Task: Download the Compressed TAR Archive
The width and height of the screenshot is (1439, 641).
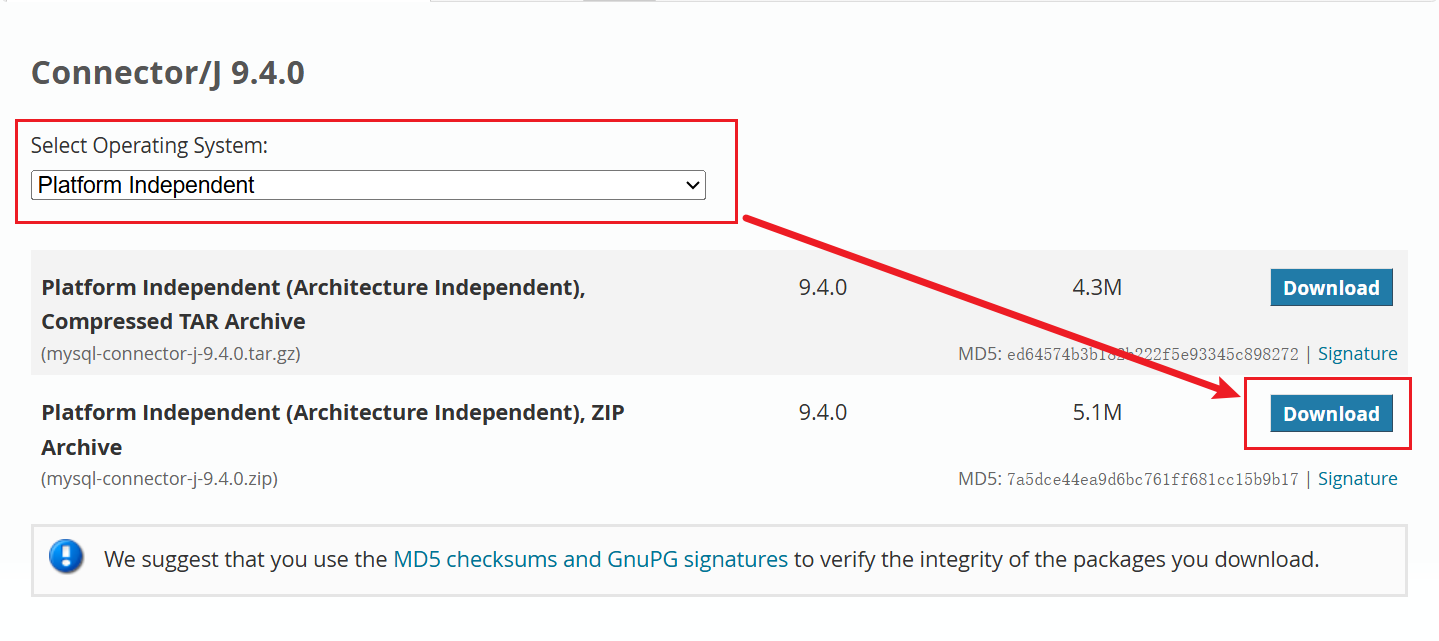Action: click(x=1331, y=288)
